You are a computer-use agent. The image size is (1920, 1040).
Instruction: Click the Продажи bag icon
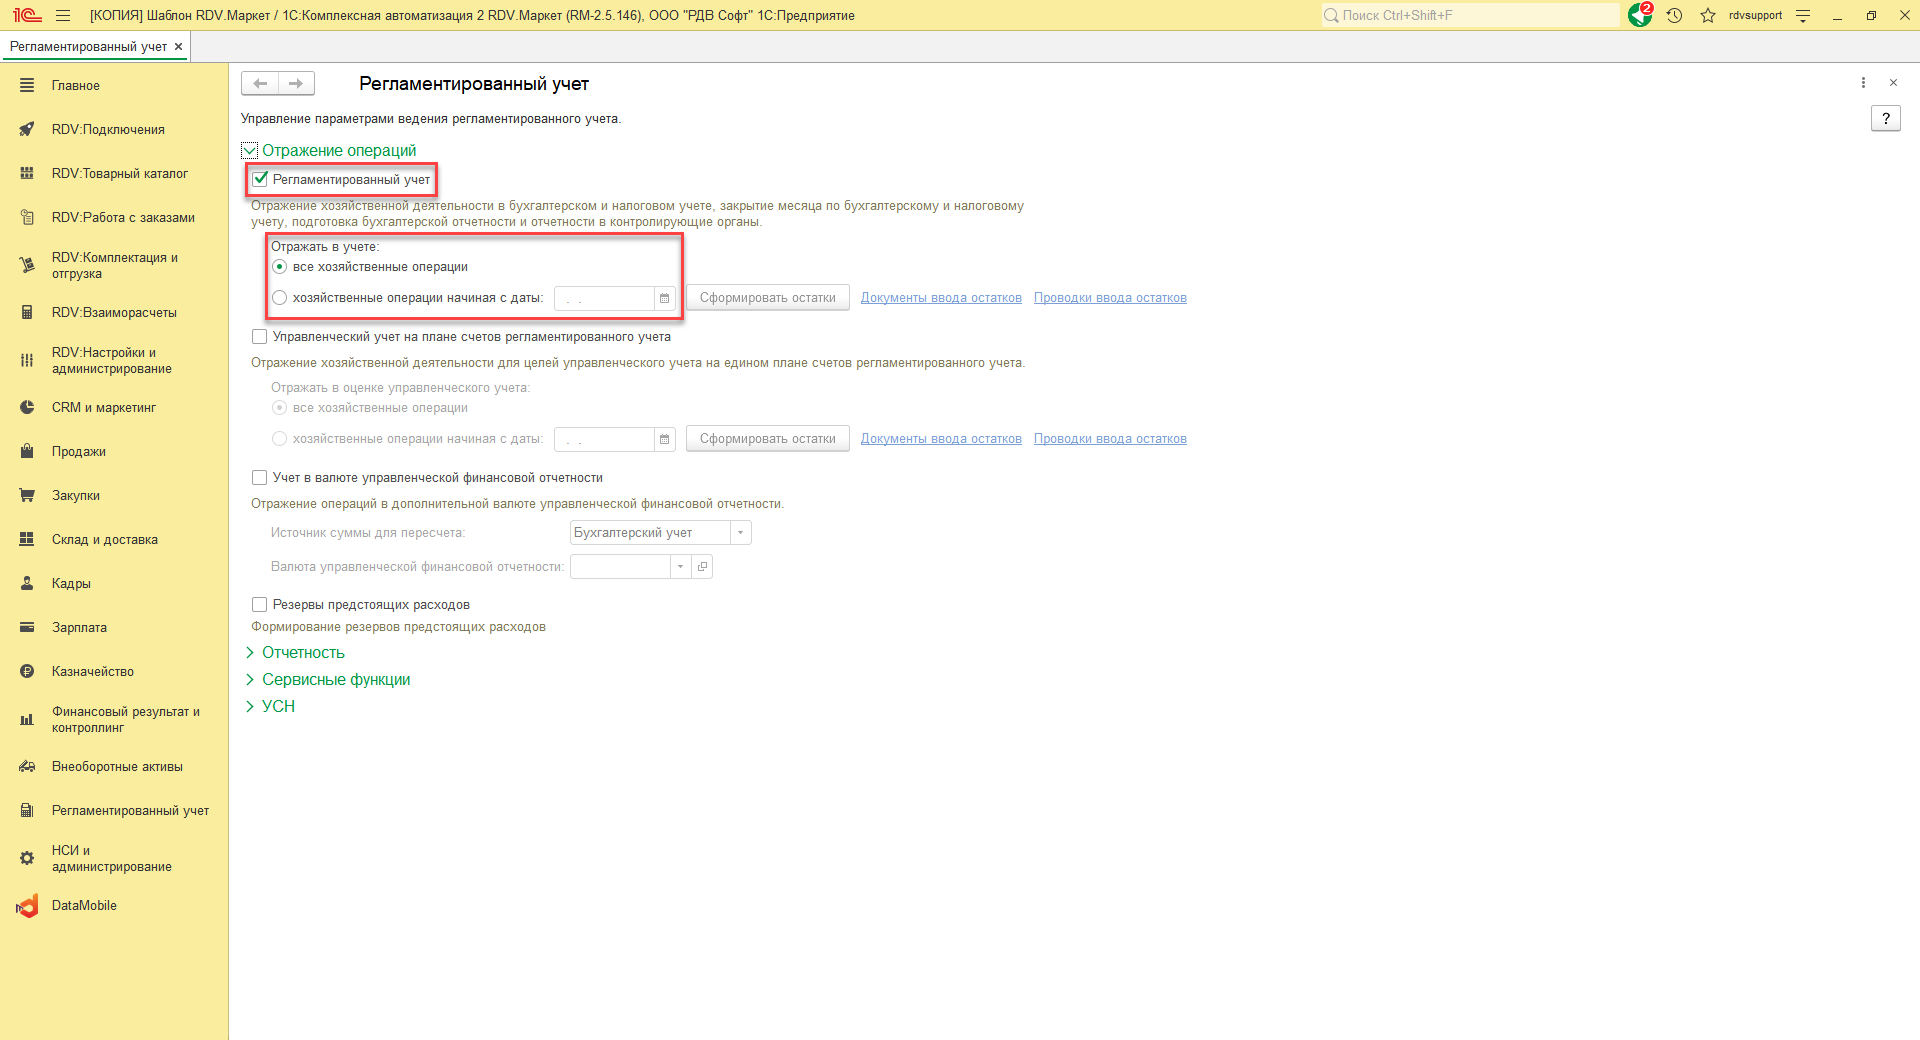pos(27,452)
